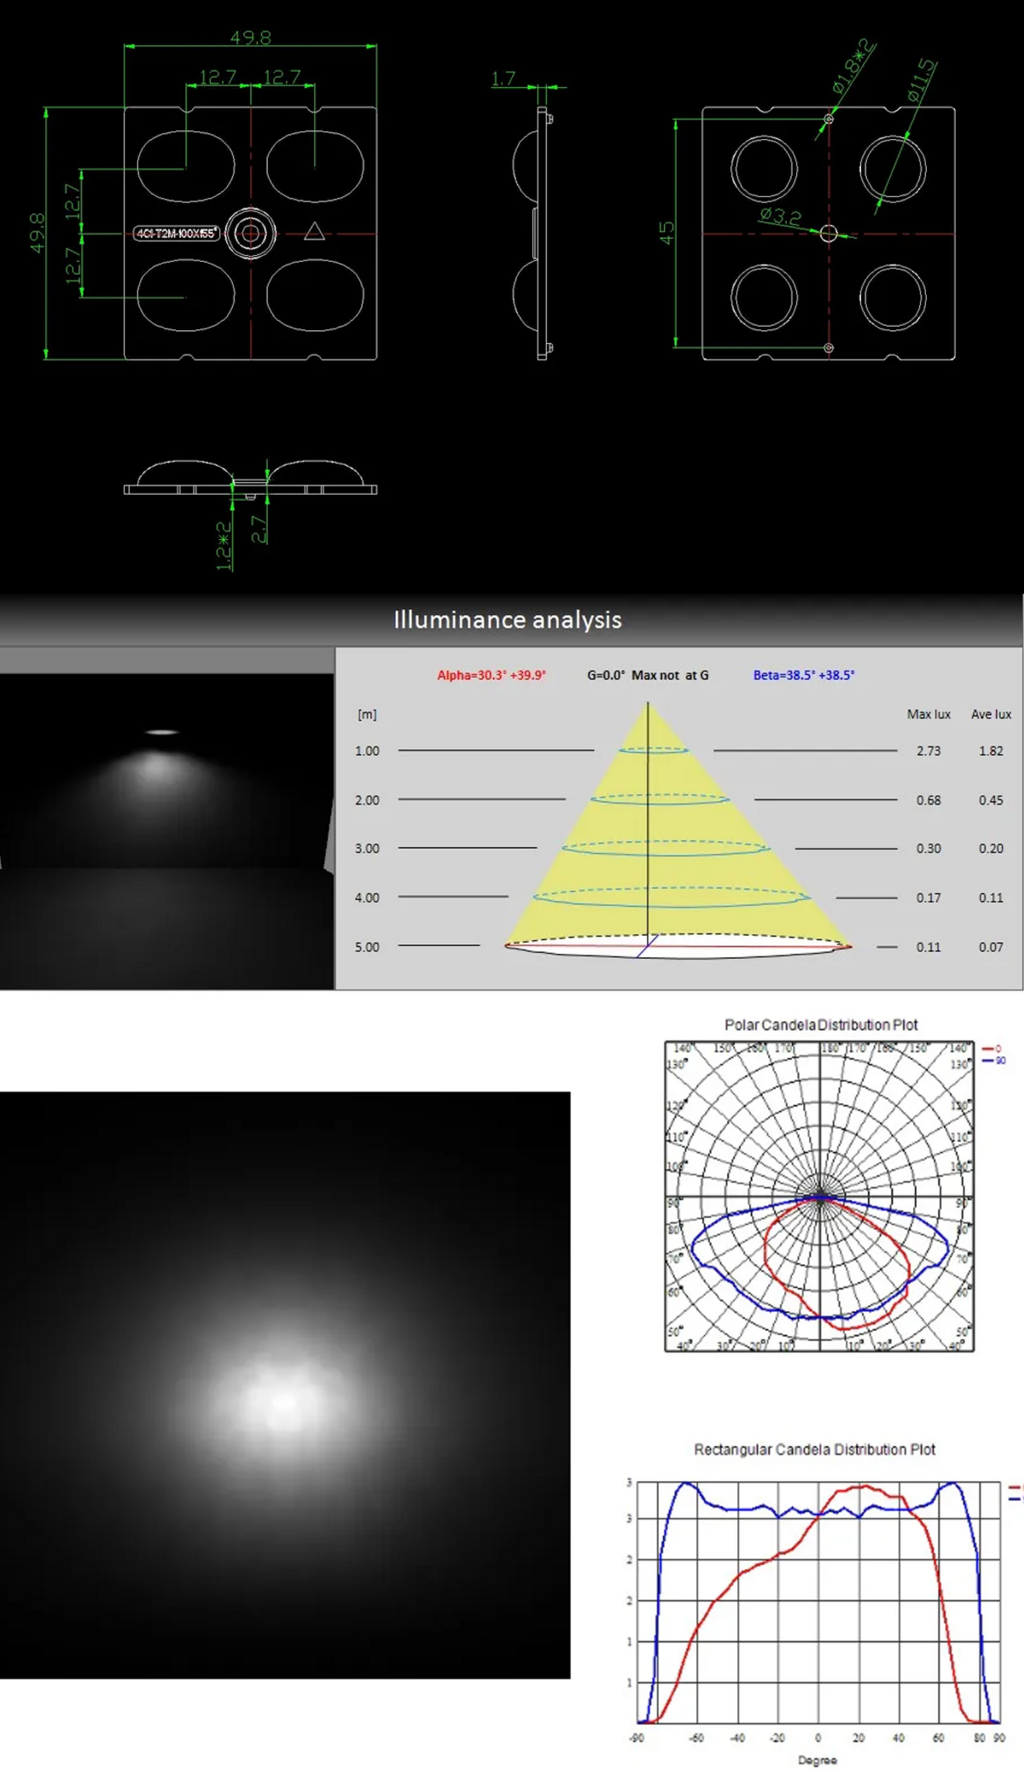Click the grayscale light spot image
1024x1789 pixels.
285,1385
